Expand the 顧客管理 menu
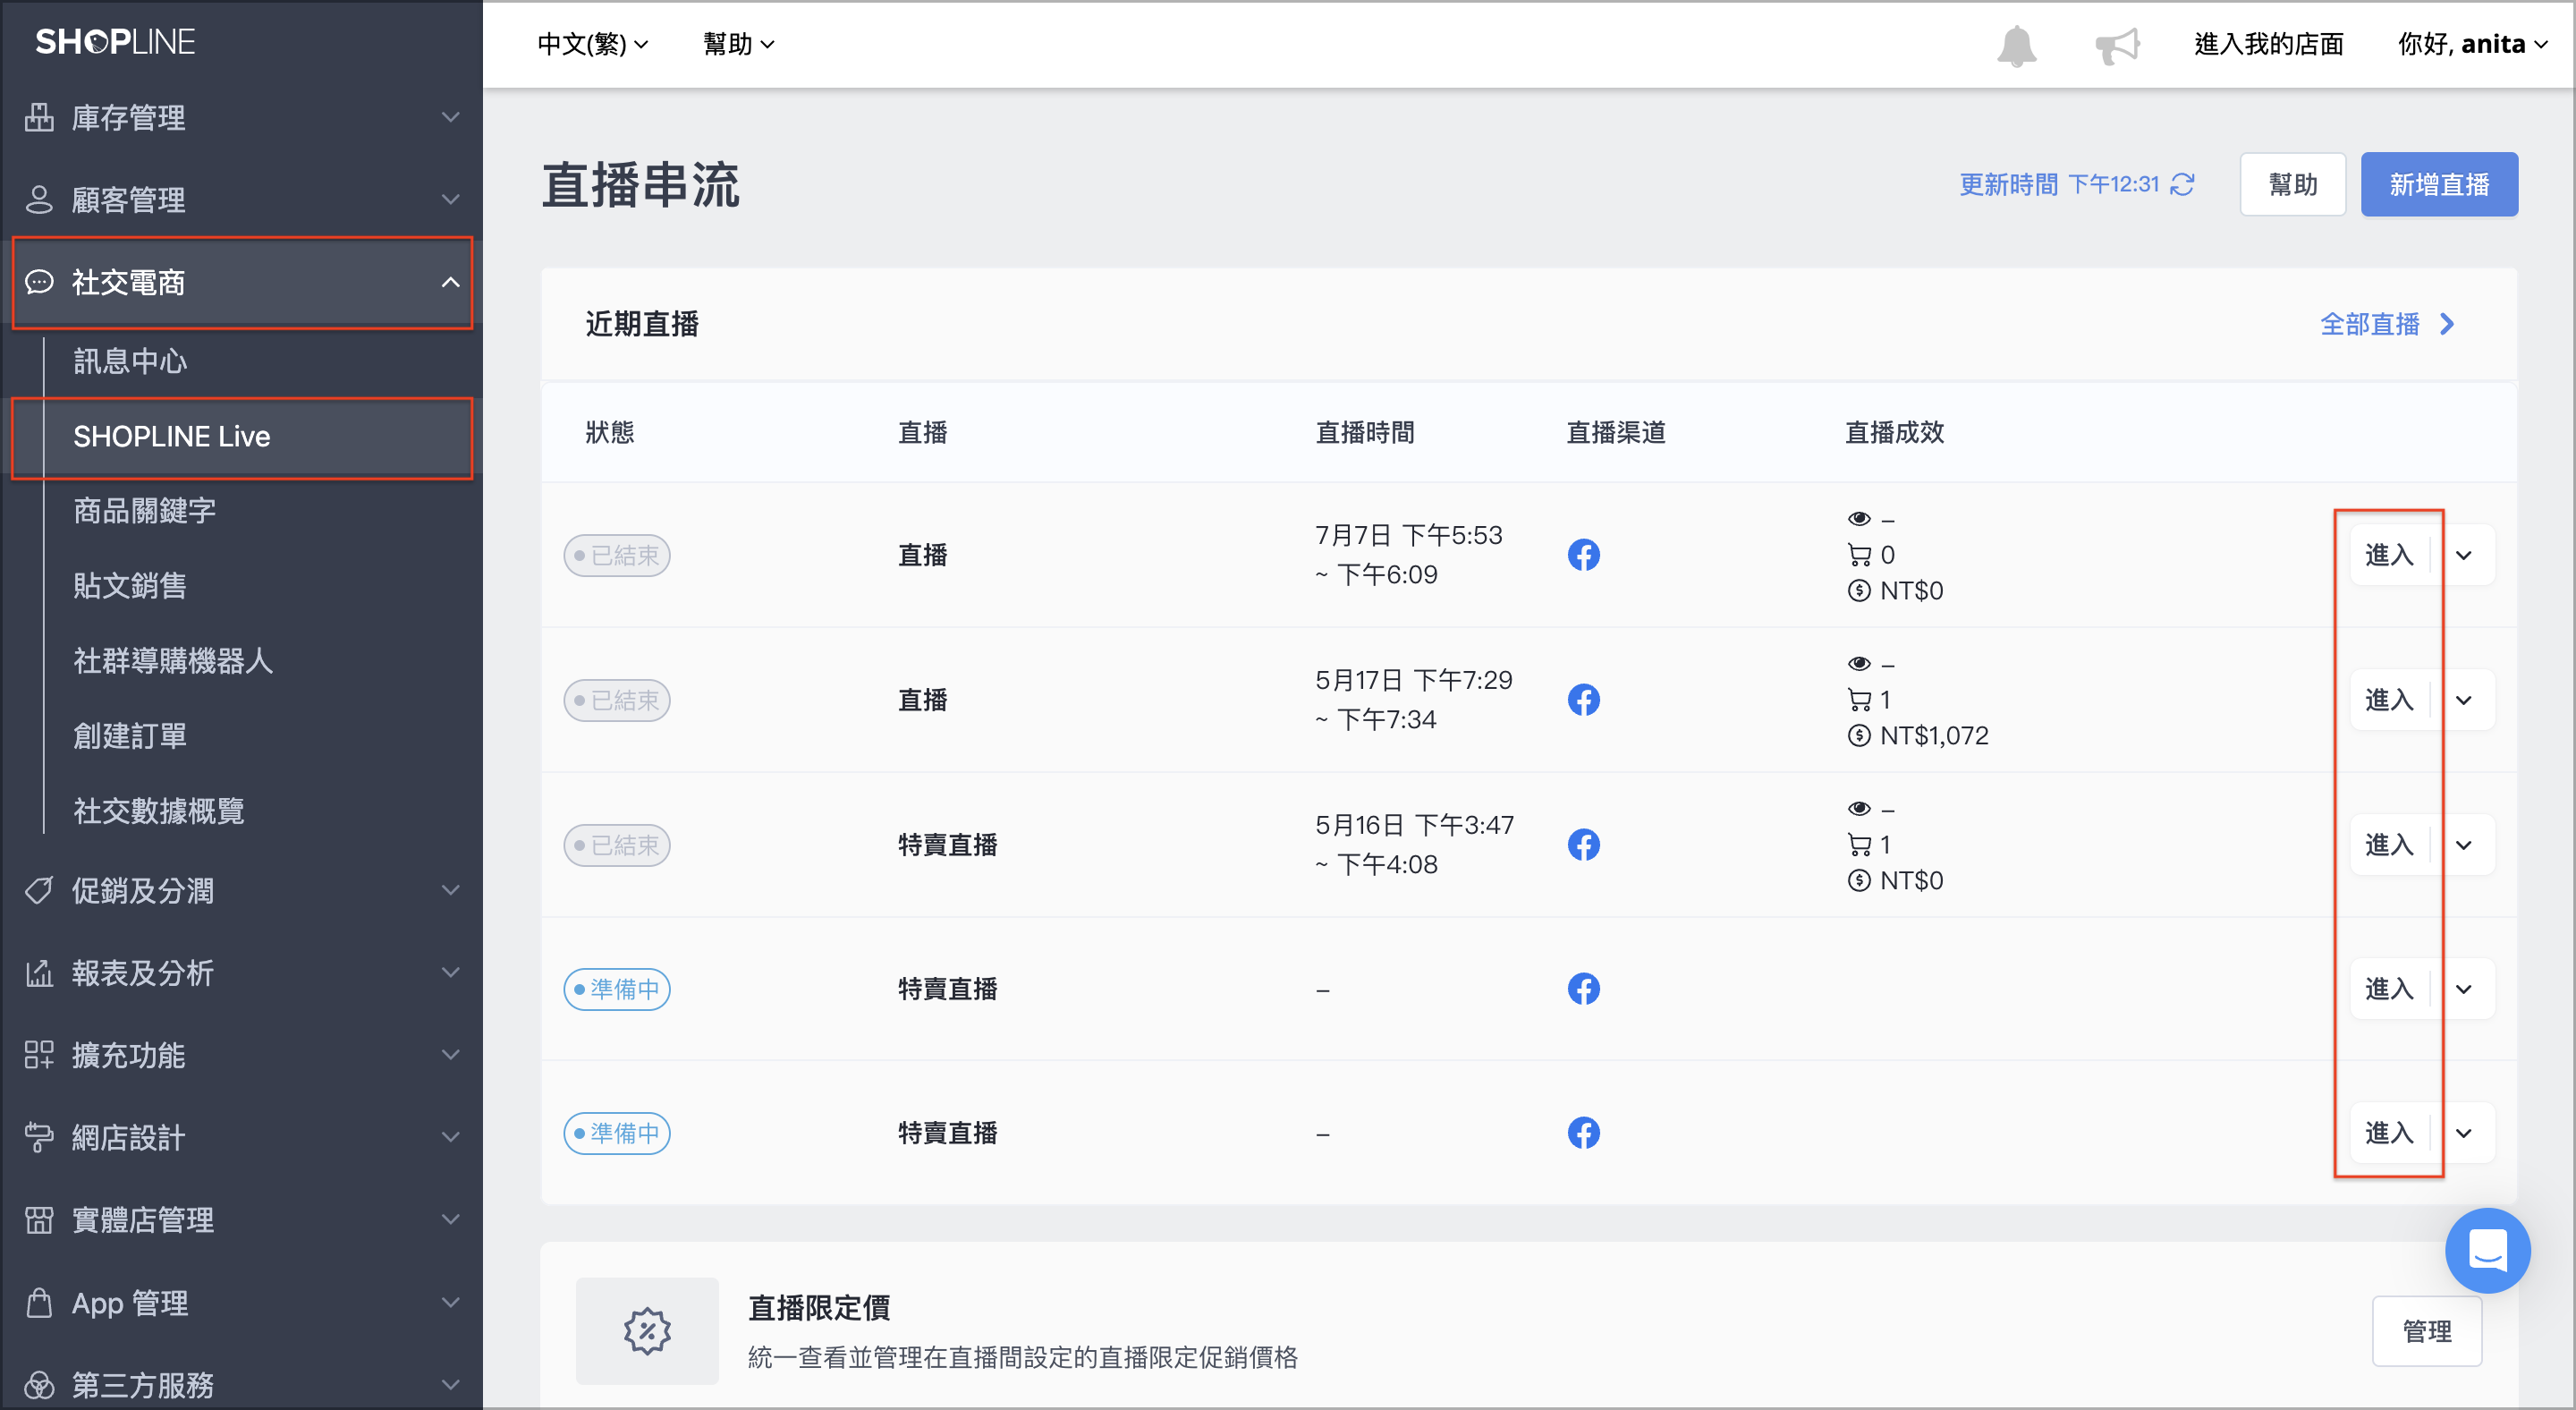Screen dimensions: 2576x1410 pos(451,199)
